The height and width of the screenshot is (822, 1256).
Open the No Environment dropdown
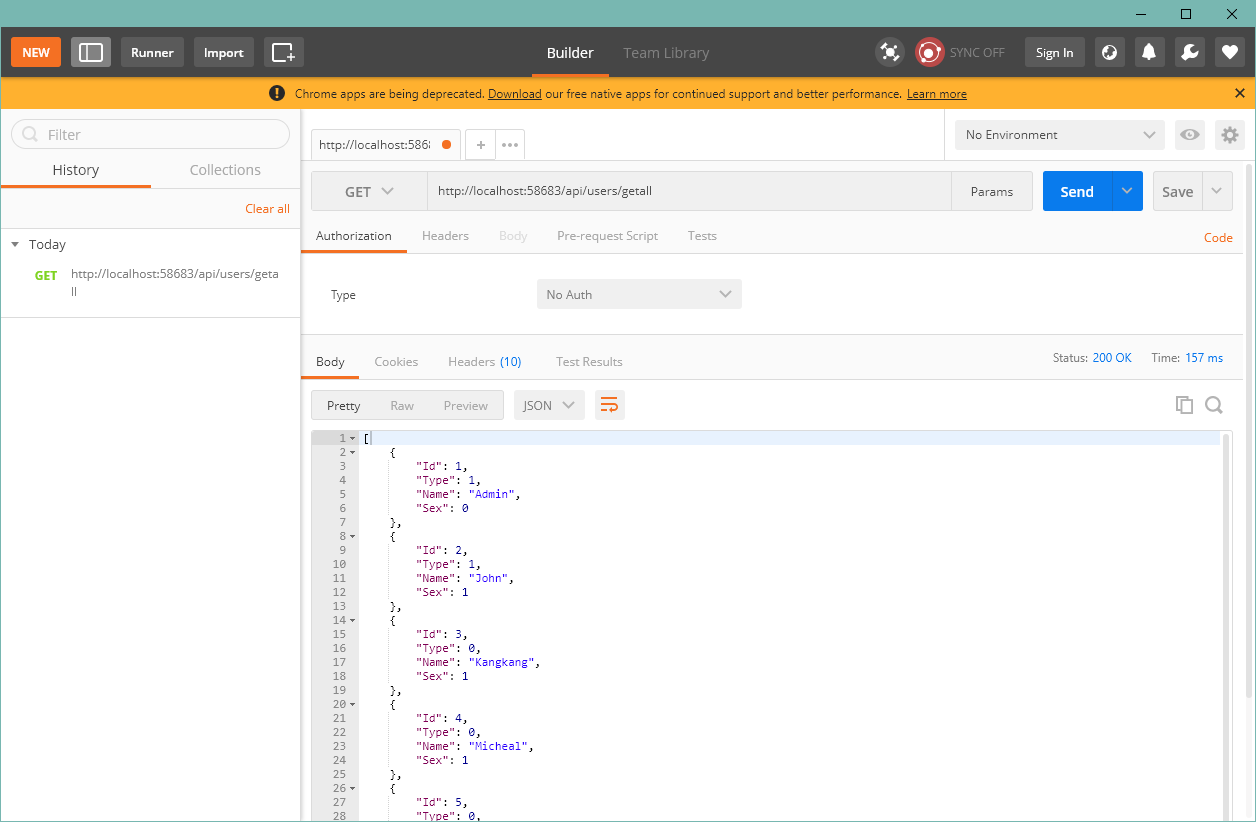[1060, 135]
